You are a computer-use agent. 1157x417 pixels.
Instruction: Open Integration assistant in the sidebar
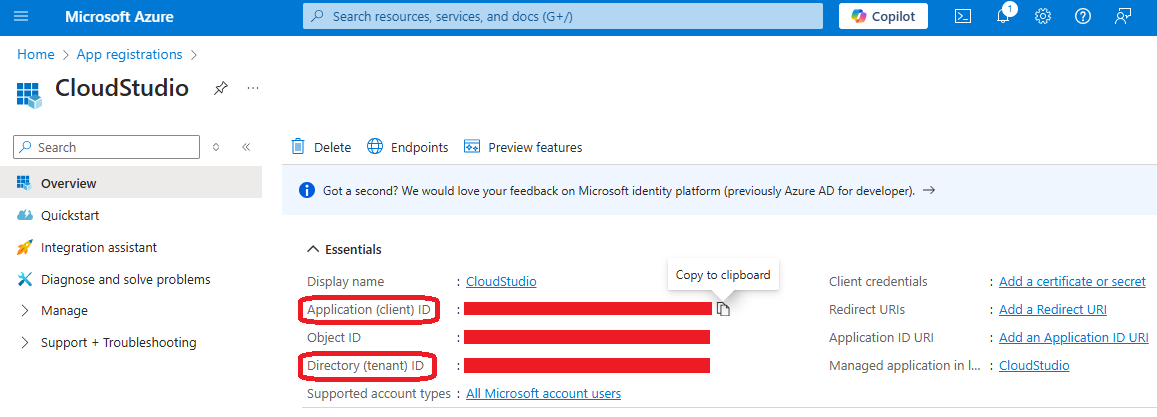[98, 247]
